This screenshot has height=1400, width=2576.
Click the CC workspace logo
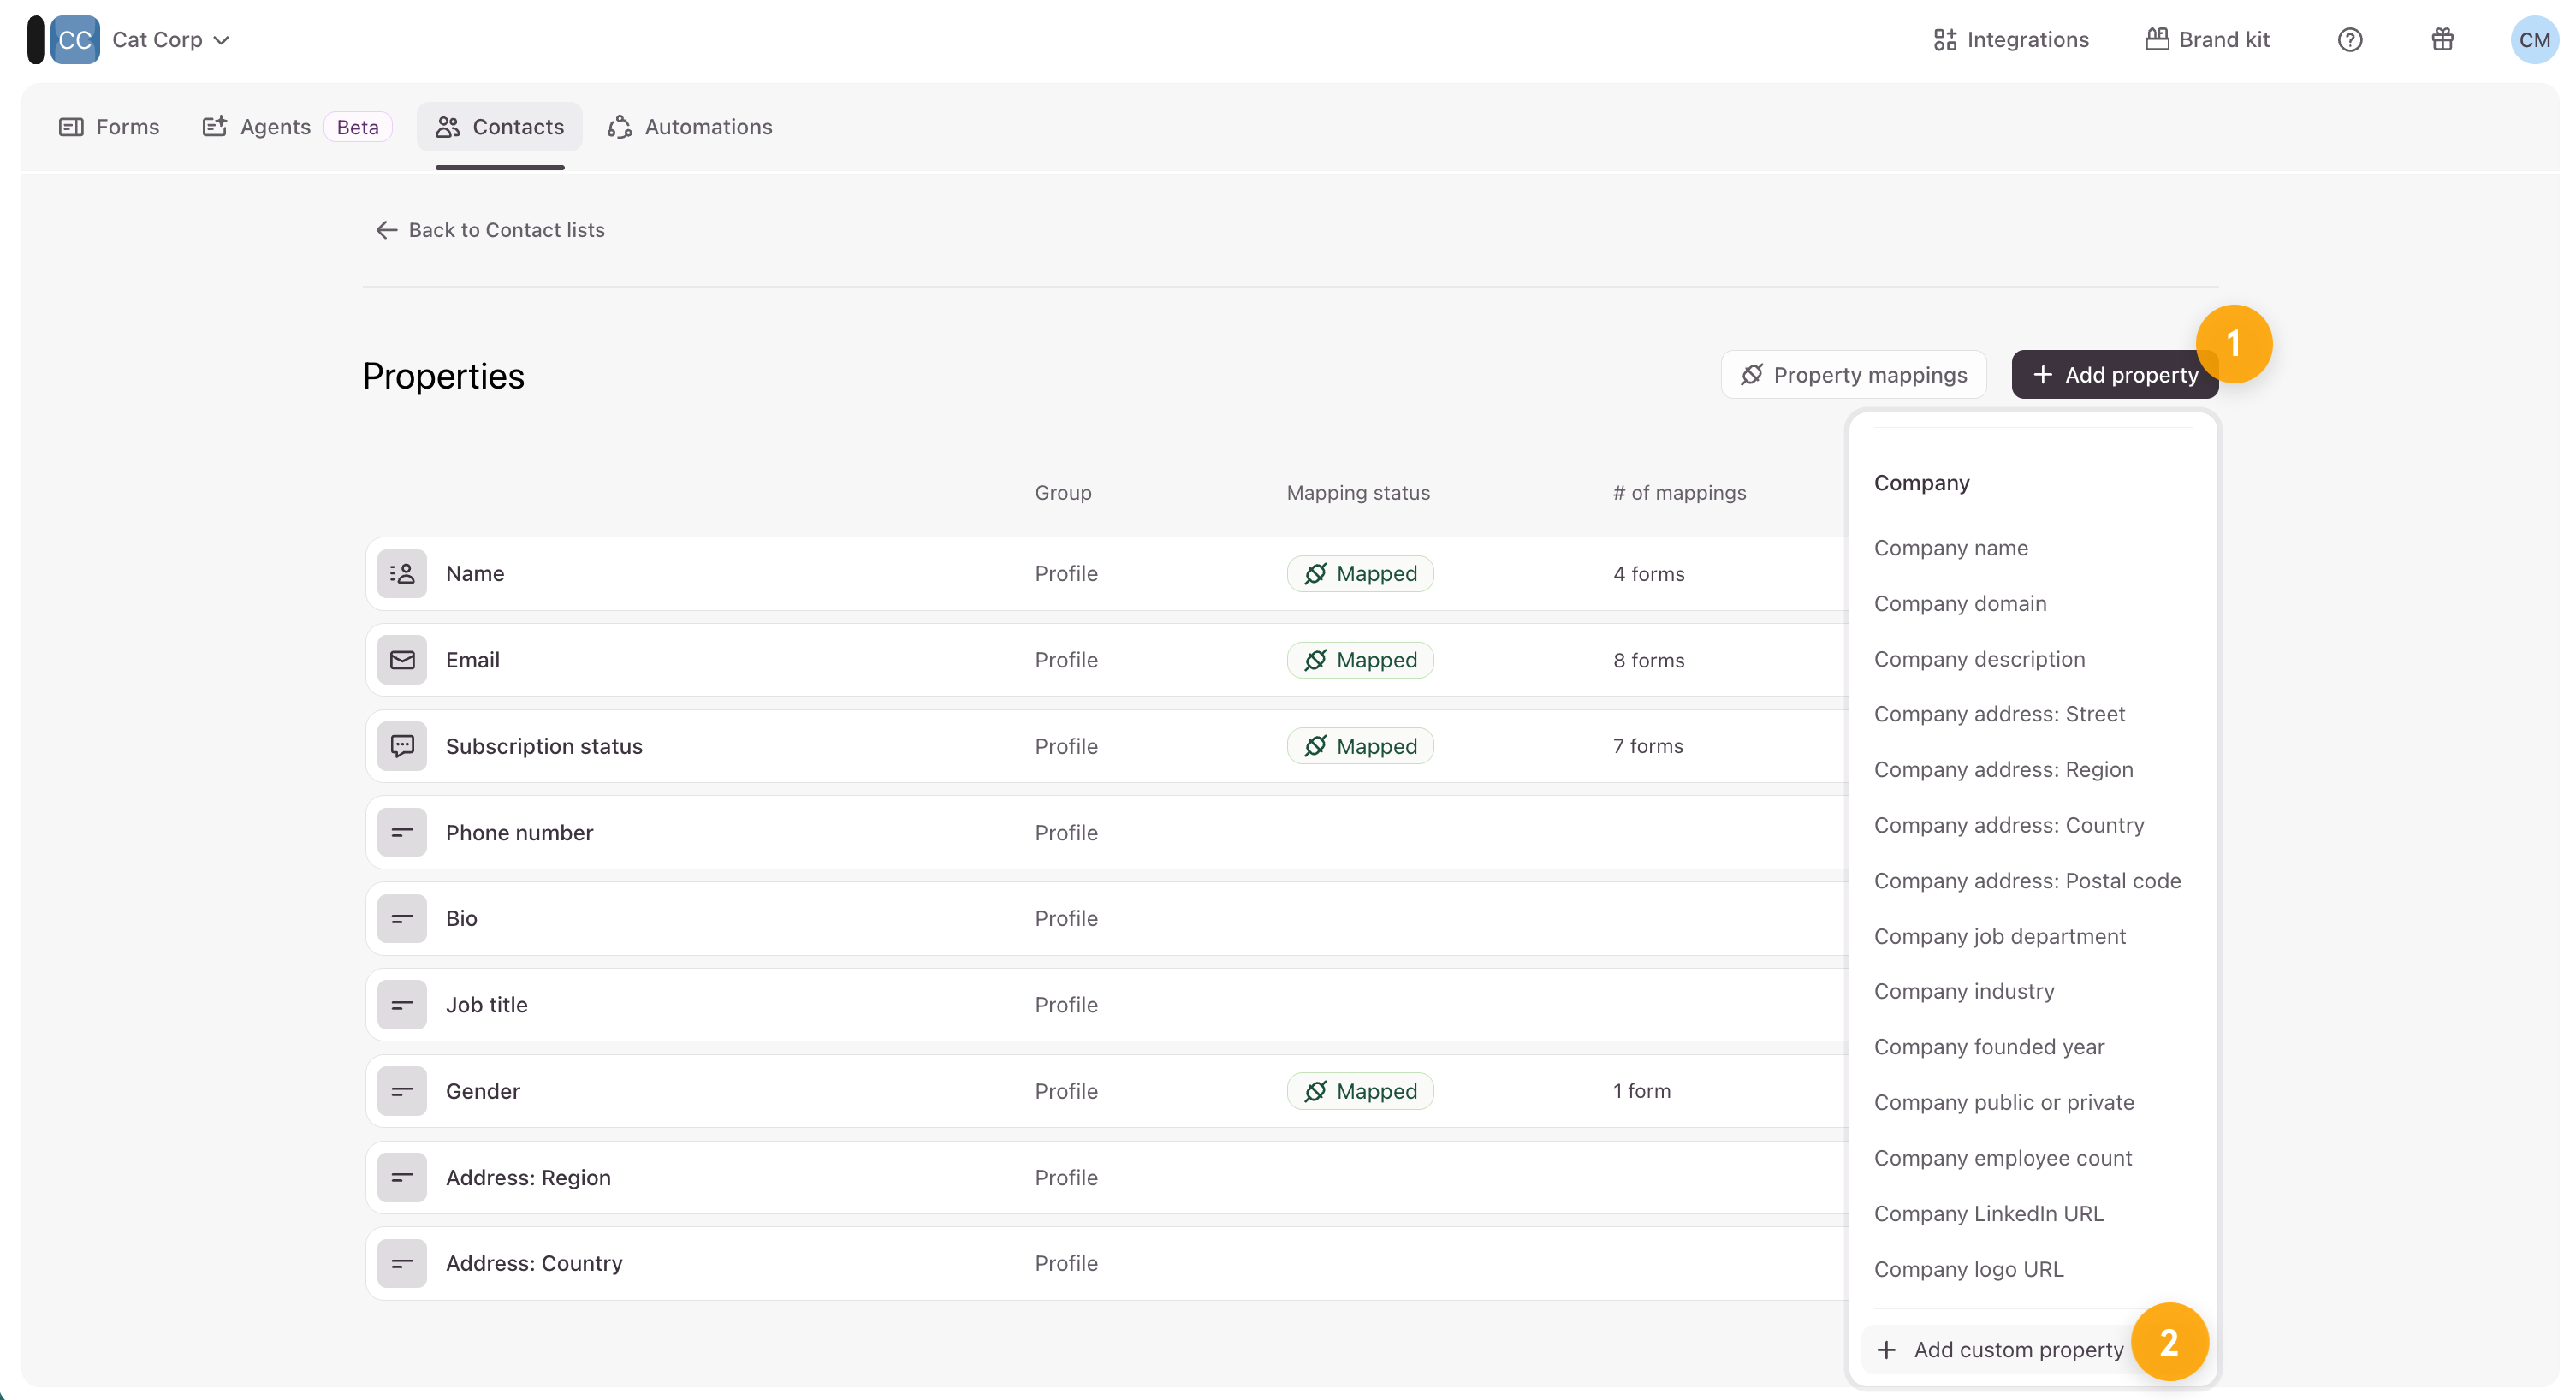point(74,40)
